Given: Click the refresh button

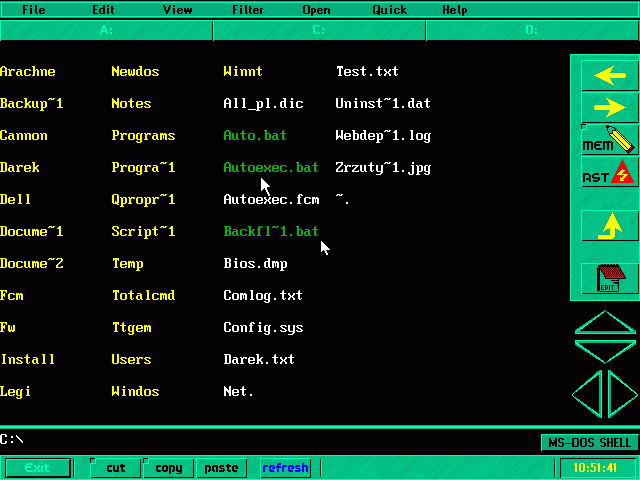Looking at the screenshot, I should pos(285,468).
